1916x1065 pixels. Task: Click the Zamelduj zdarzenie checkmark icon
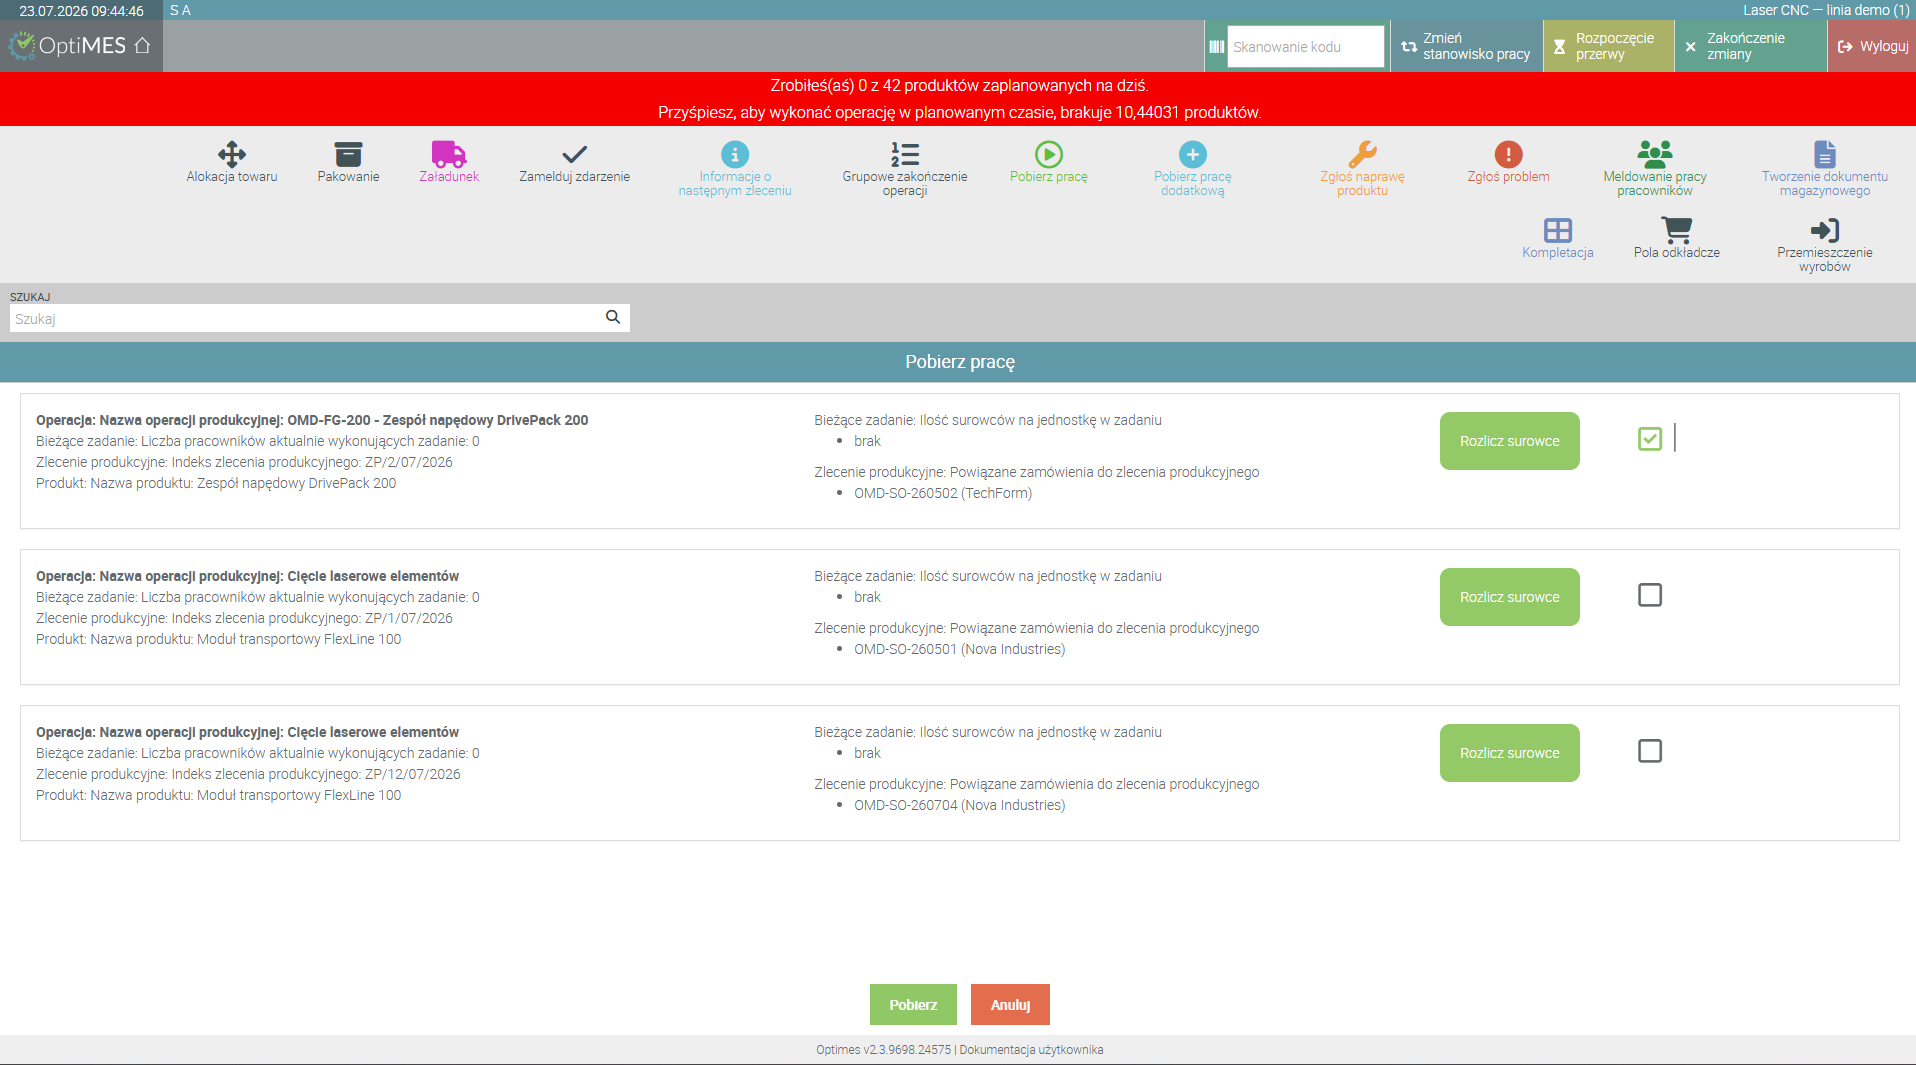pos(574,154)
